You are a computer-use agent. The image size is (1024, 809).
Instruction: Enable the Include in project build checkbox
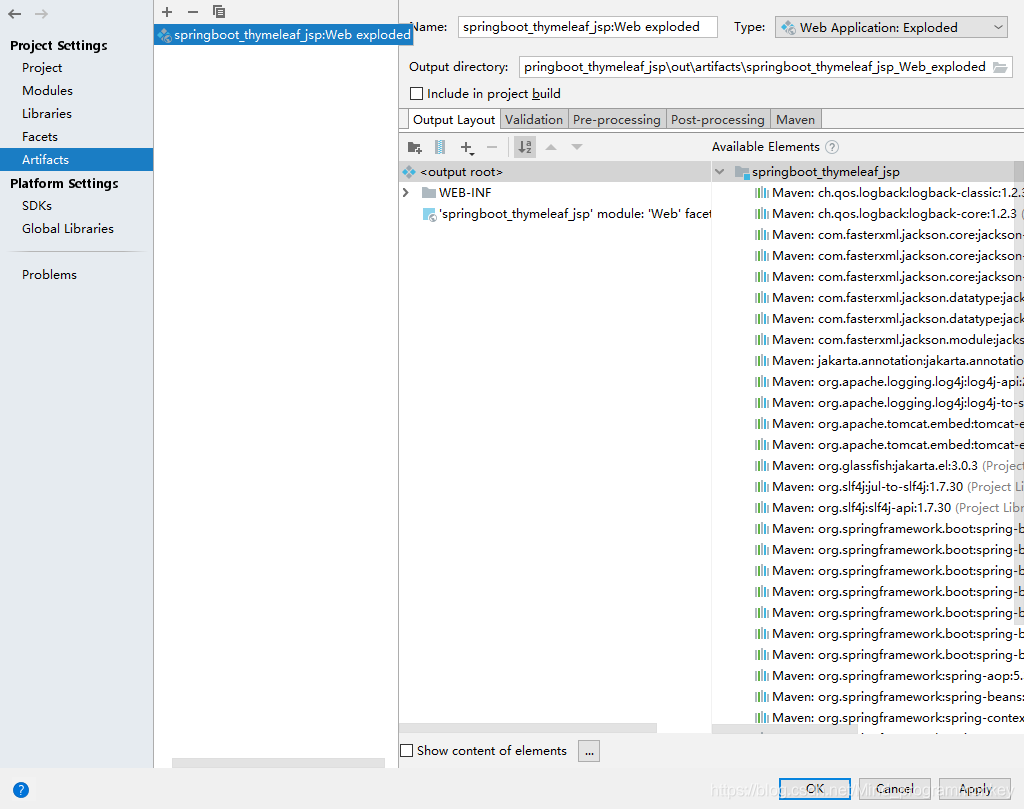[x=416, y=93]
